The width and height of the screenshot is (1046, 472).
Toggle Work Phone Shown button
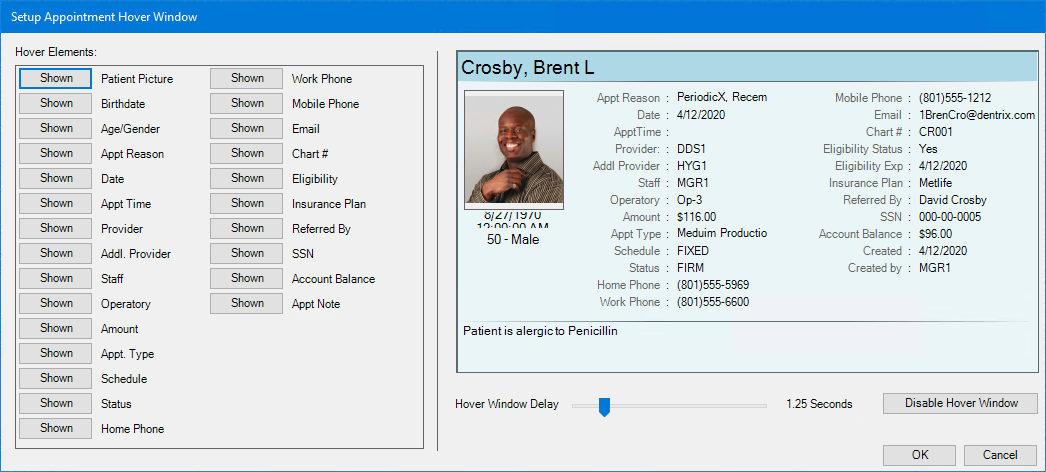247,78
